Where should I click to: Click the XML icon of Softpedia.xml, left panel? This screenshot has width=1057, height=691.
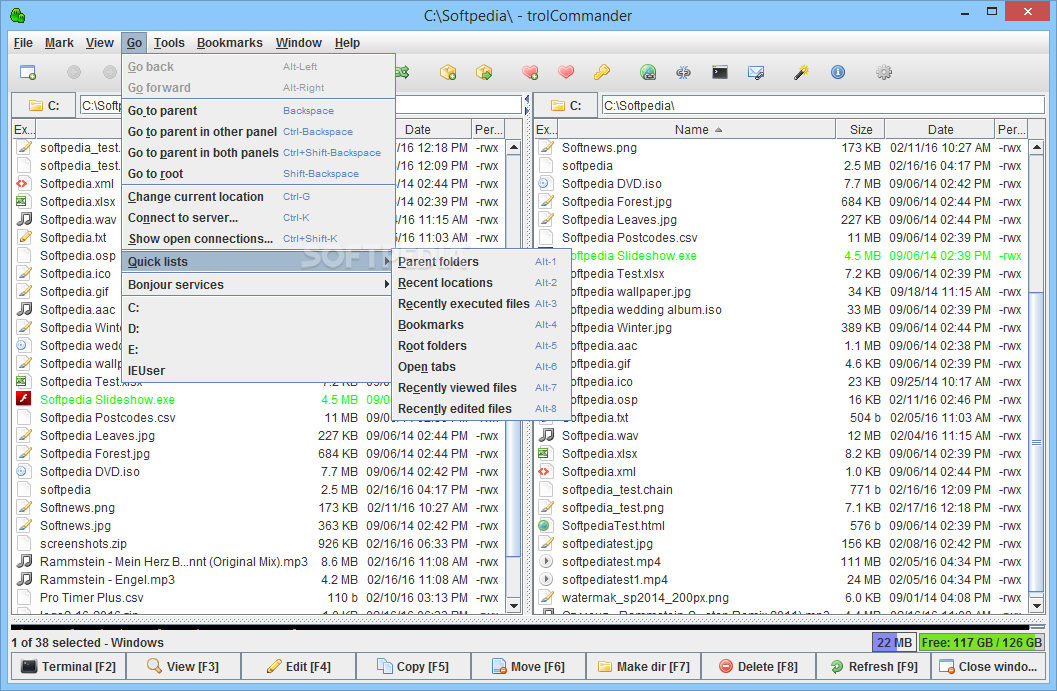[x=24, y=183]
